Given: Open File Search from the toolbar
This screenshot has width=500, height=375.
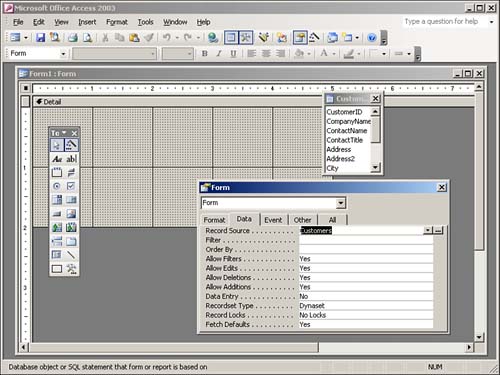Looking at the screenshot, I should tap(55, 37).
